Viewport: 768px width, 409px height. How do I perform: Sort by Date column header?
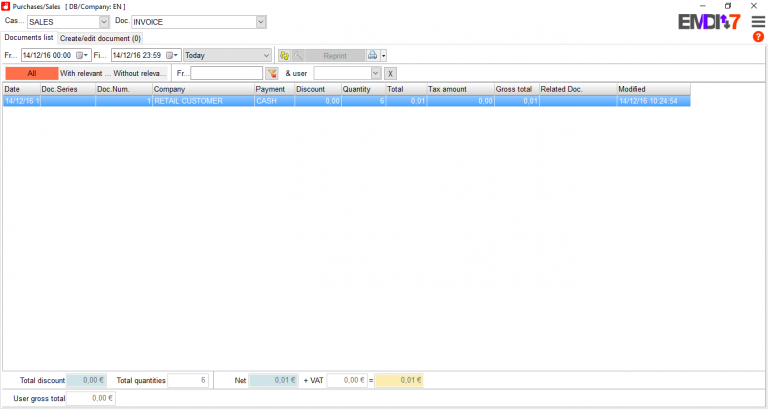pos(22,89)
